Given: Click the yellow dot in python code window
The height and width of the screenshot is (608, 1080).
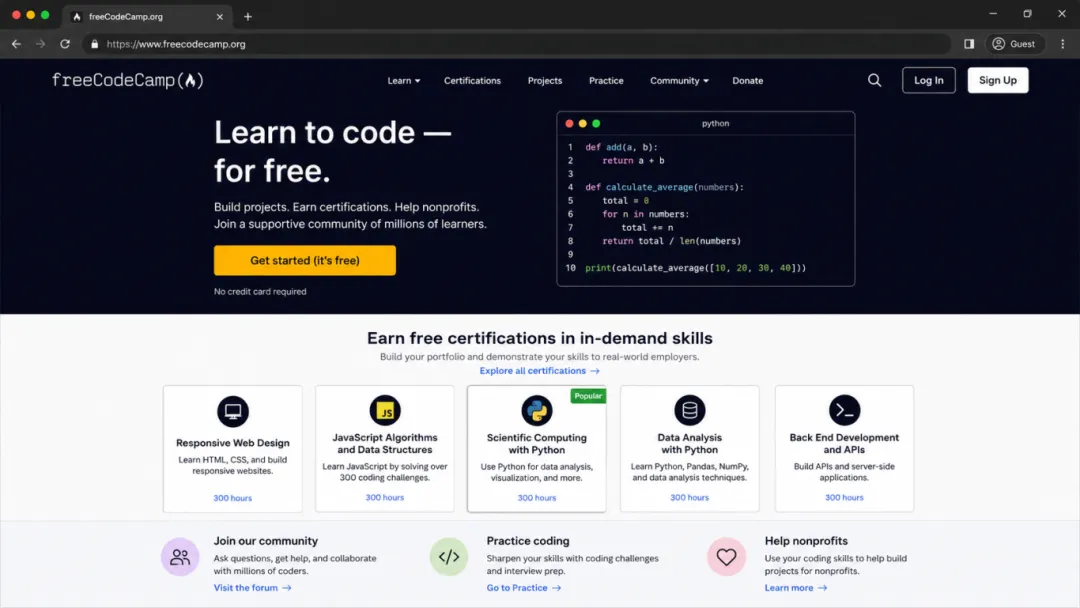Looking at the screenshot, I should click(583, 124).
